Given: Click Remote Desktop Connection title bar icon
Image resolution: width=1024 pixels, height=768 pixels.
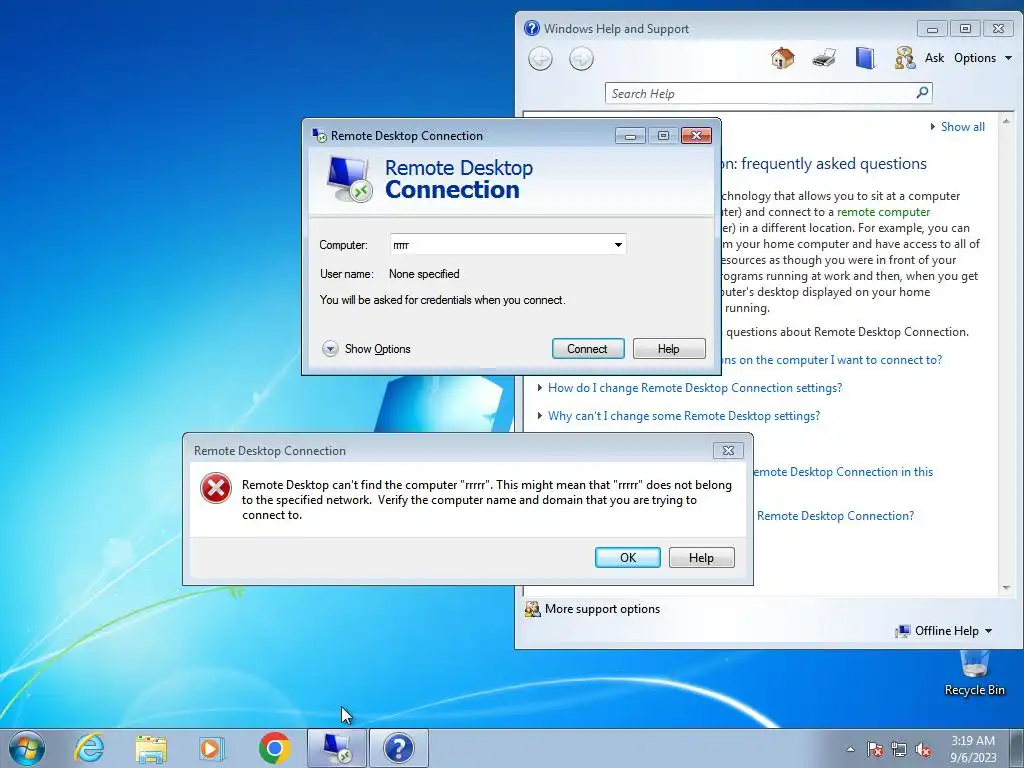Looking at the screenshot, I should (x=319, y=135).
